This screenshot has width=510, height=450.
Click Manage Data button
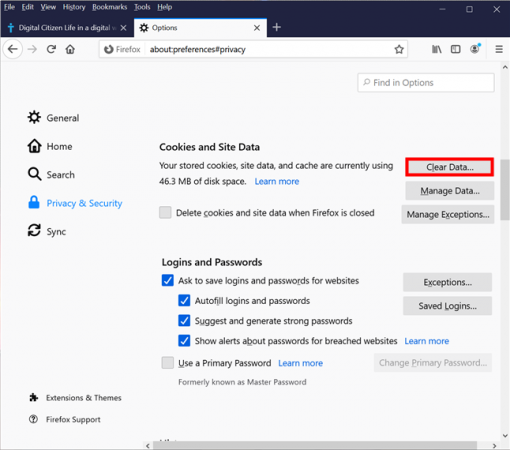point(450,191)
